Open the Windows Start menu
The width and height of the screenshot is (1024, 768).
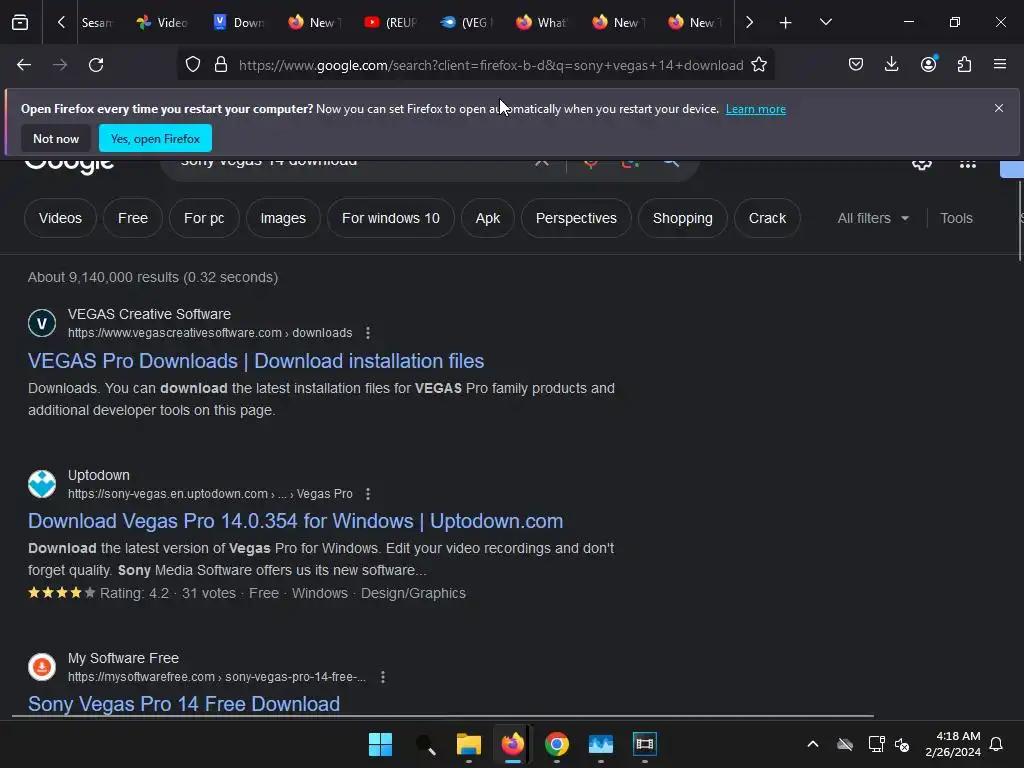pos(380,744)
